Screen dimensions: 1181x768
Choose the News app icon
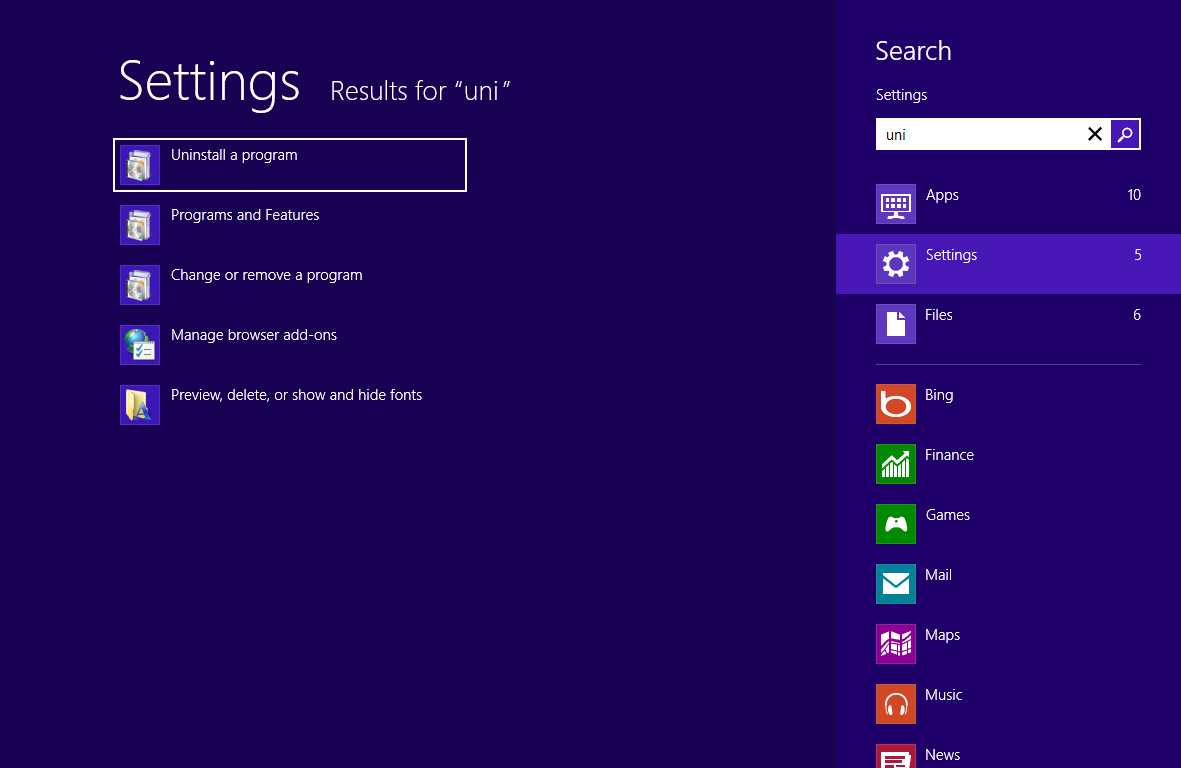[896, 757]
